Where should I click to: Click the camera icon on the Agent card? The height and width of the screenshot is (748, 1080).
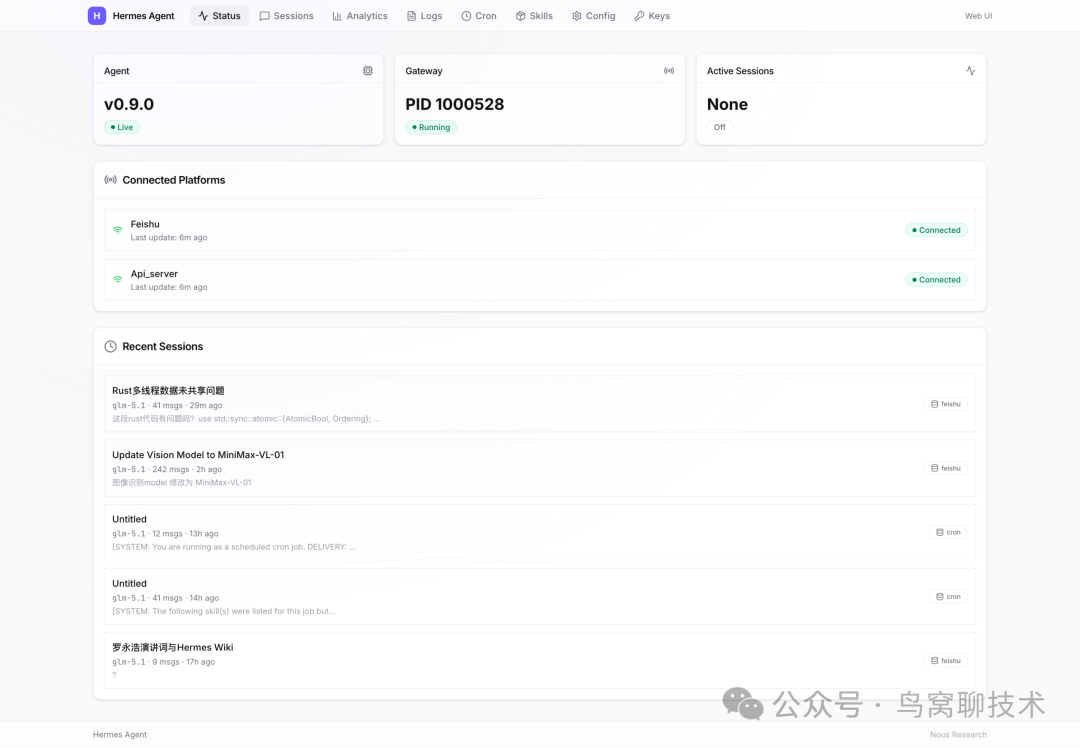367,70
